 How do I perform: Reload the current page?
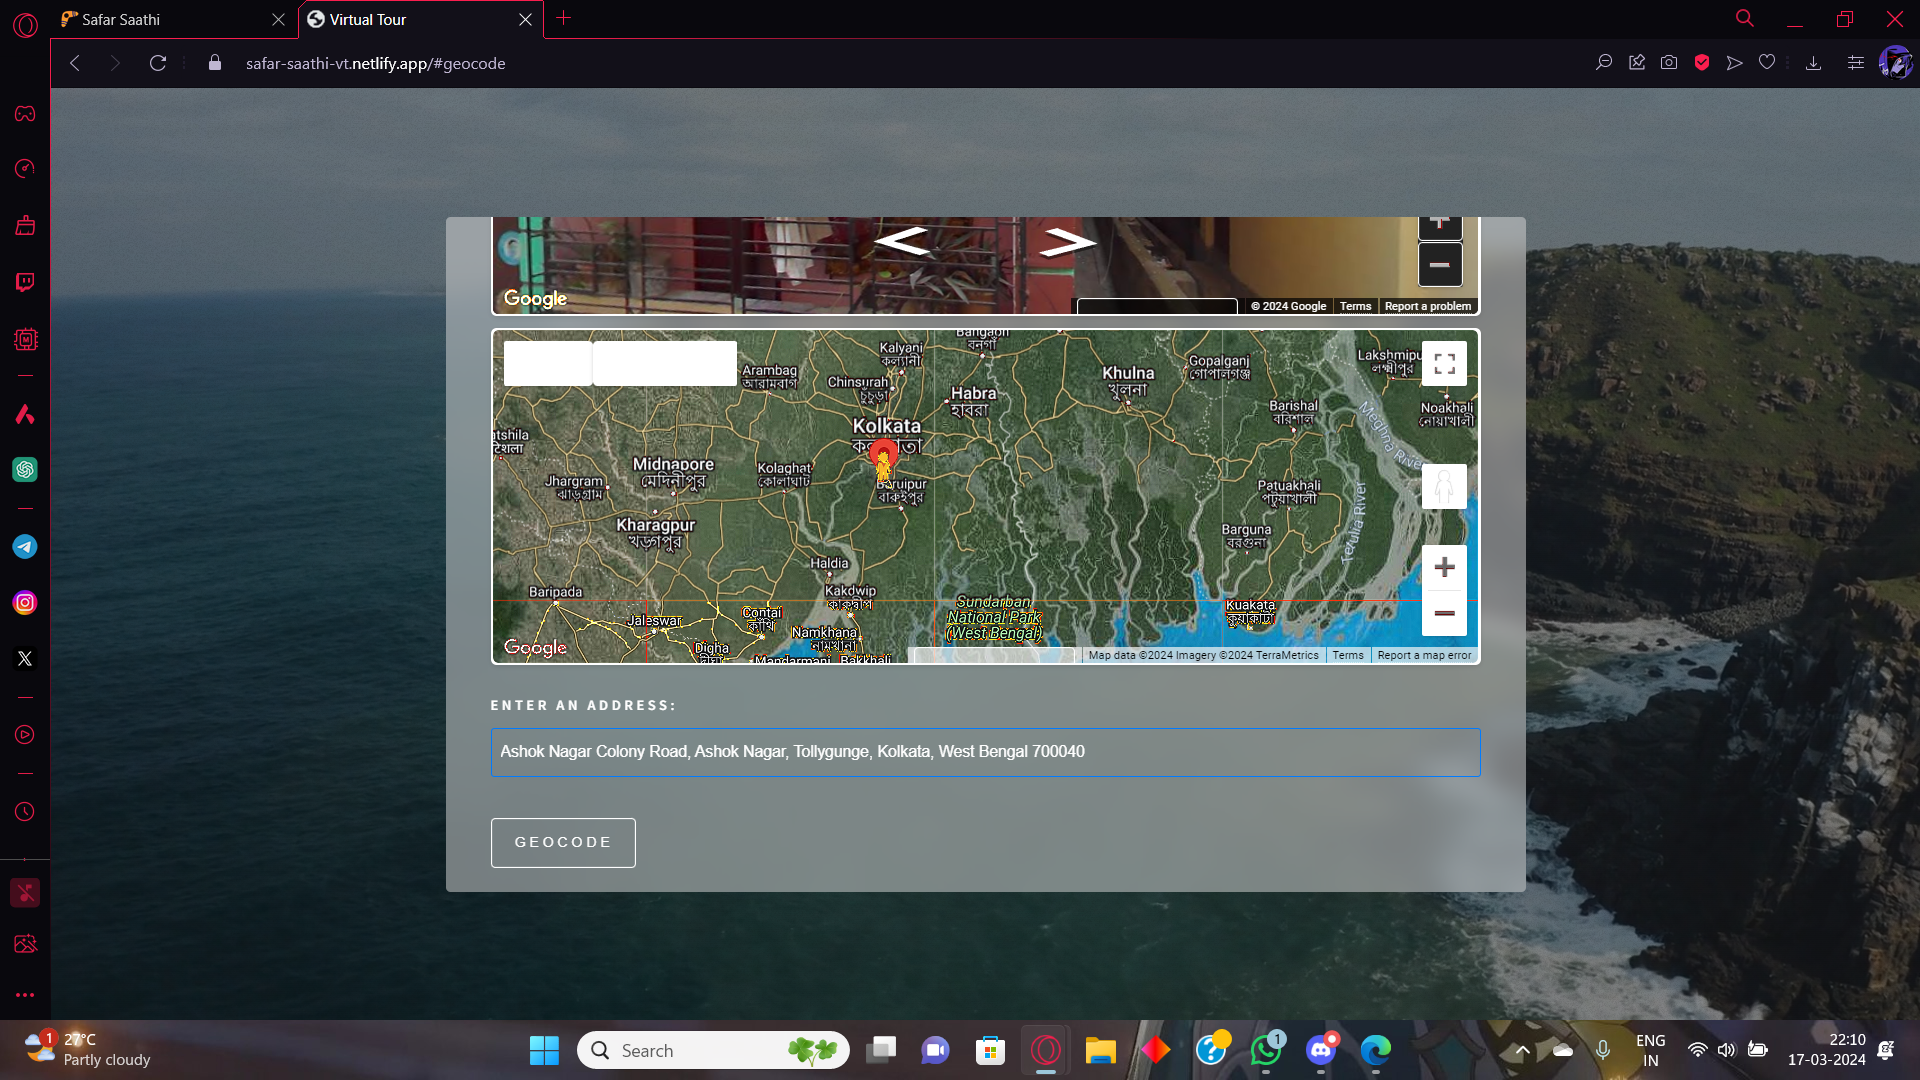coord(158,63)
